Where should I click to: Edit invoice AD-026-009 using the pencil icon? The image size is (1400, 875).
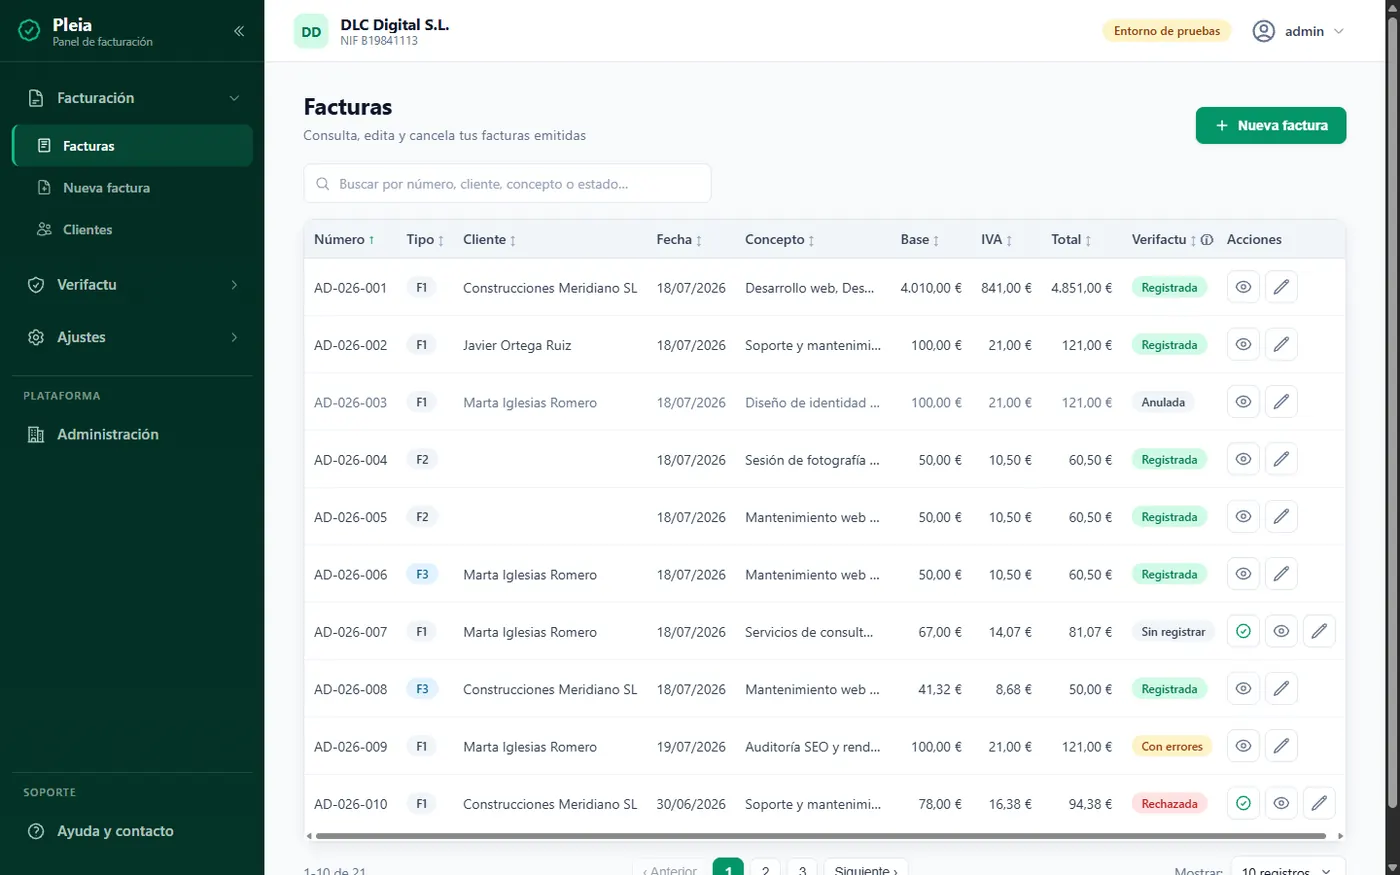coord(1281,746)
